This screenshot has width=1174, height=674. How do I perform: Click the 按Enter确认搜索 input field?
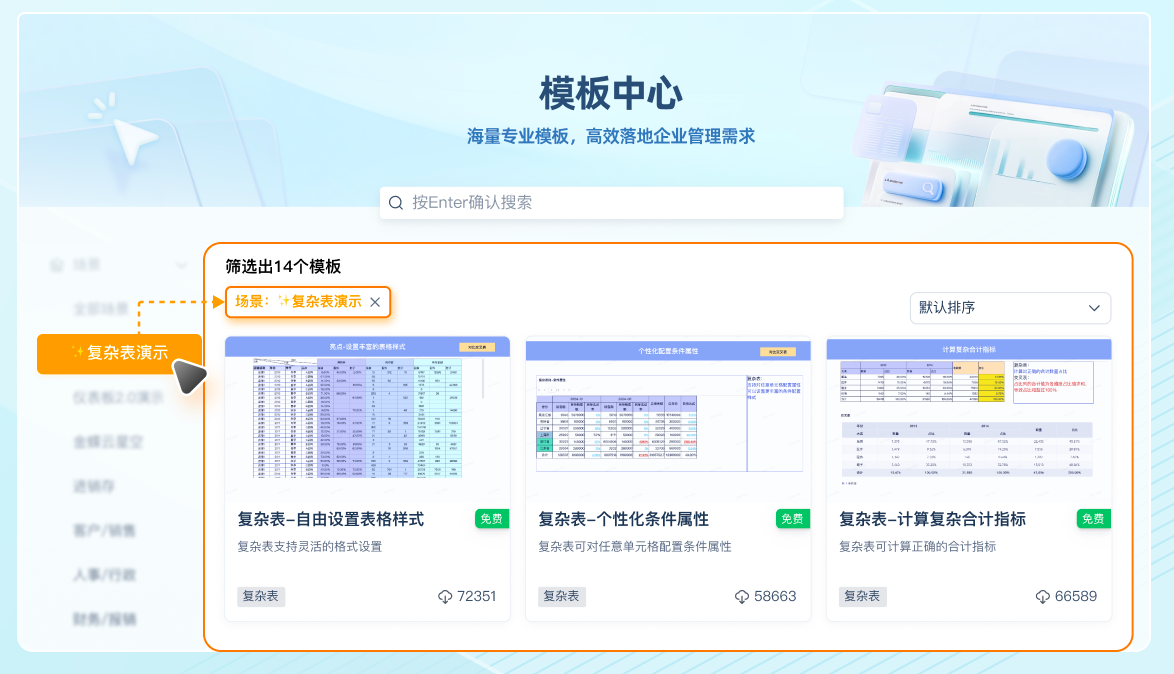pos(611,203)
